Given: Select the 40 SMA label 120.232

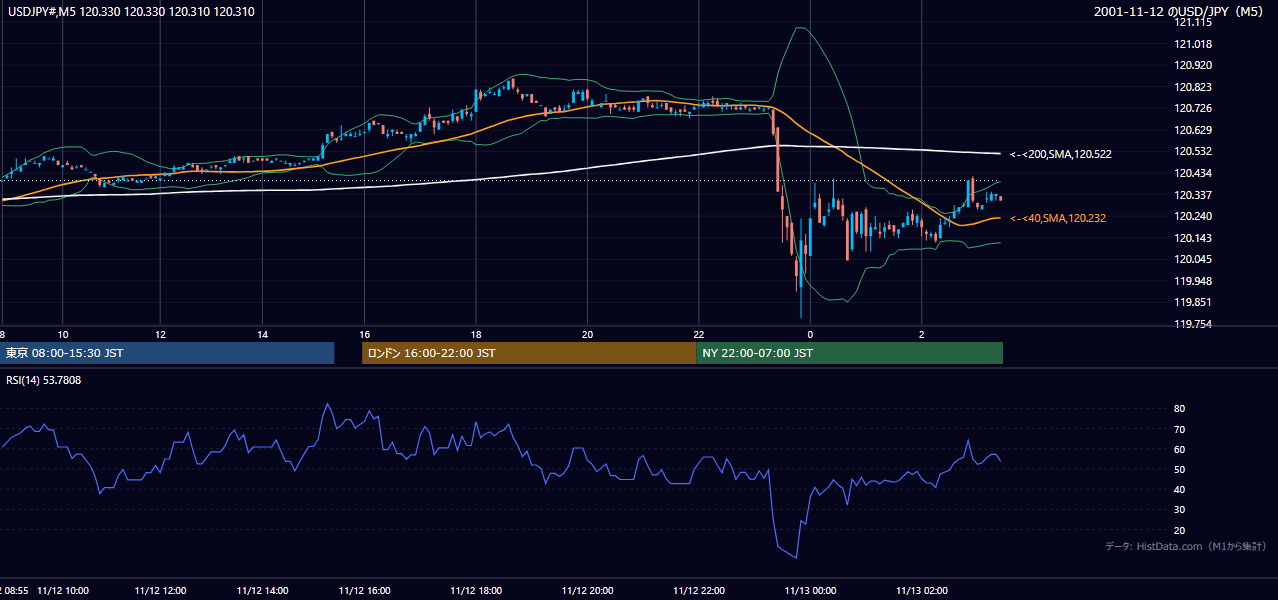Looking at the screenshot, I should point(1058,218).
